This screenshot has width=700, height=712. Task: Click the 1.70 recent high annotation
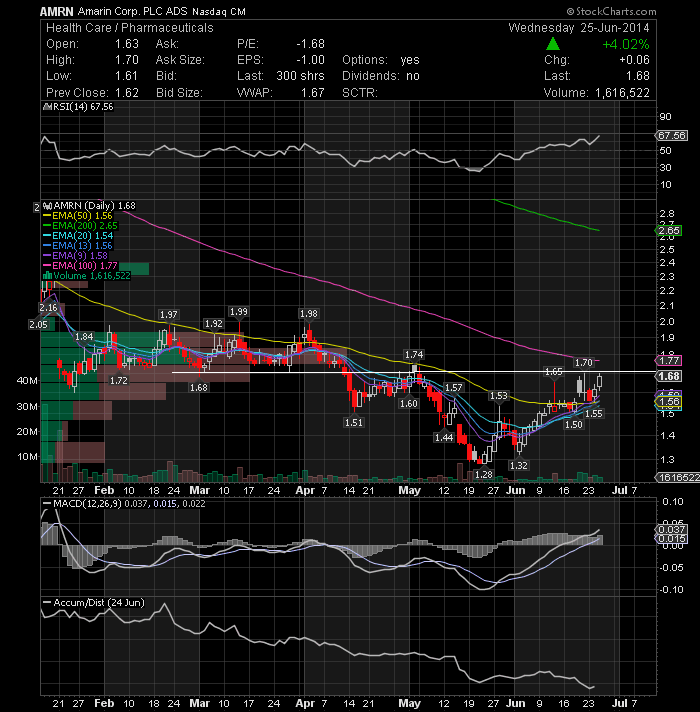click(584, 363)
